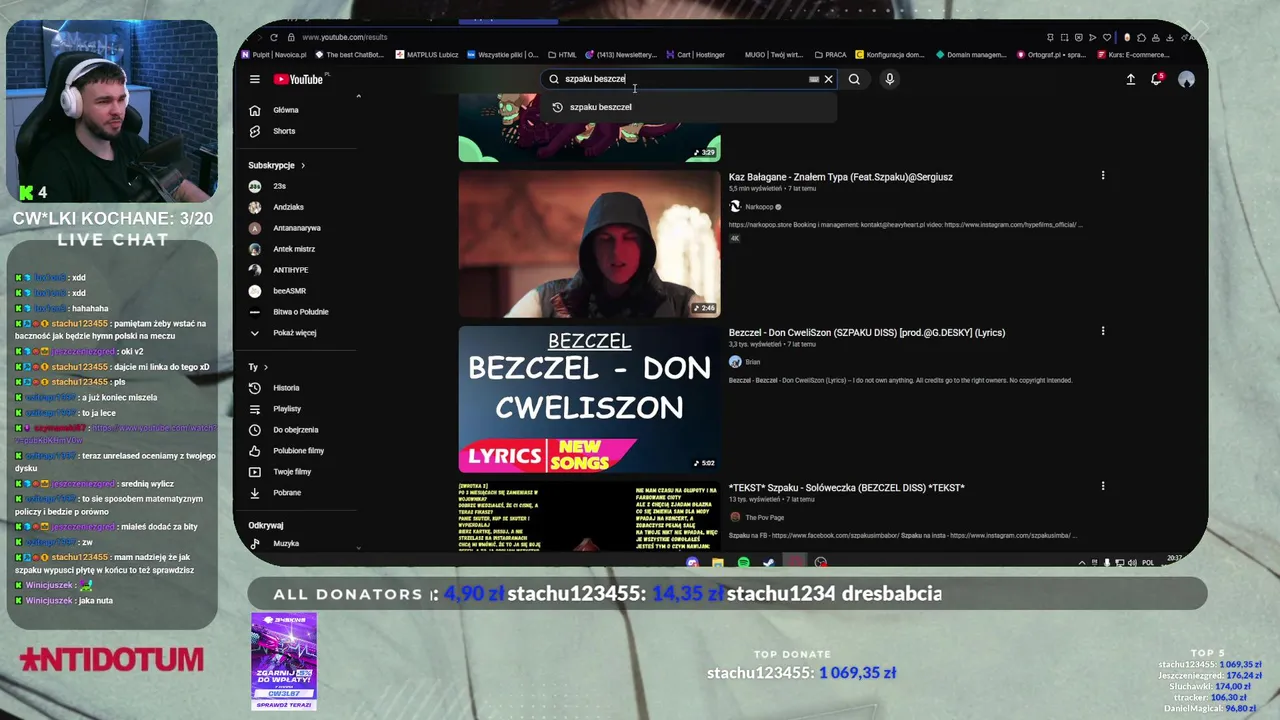The image size is (1280, 720).
Task: Open the YouTube hamburger guide menu
Action: coord(255,79)
